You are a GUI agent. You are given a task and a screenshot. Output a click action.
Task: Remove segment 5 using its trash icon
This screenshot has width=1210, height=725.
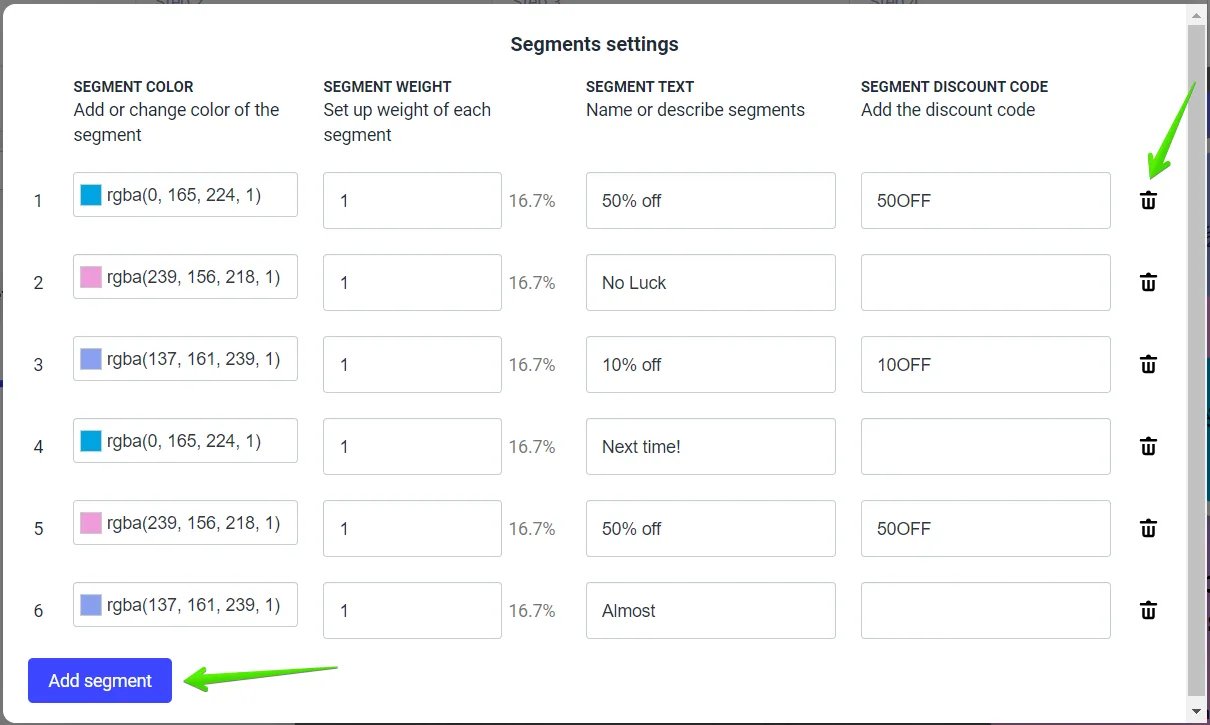(1148, 528)
